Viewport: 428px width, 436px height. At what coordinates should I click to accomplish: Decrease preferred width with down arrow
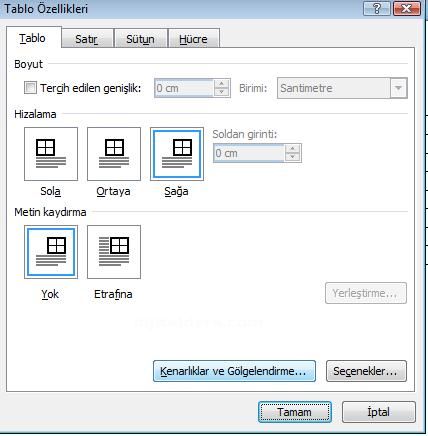222,92
